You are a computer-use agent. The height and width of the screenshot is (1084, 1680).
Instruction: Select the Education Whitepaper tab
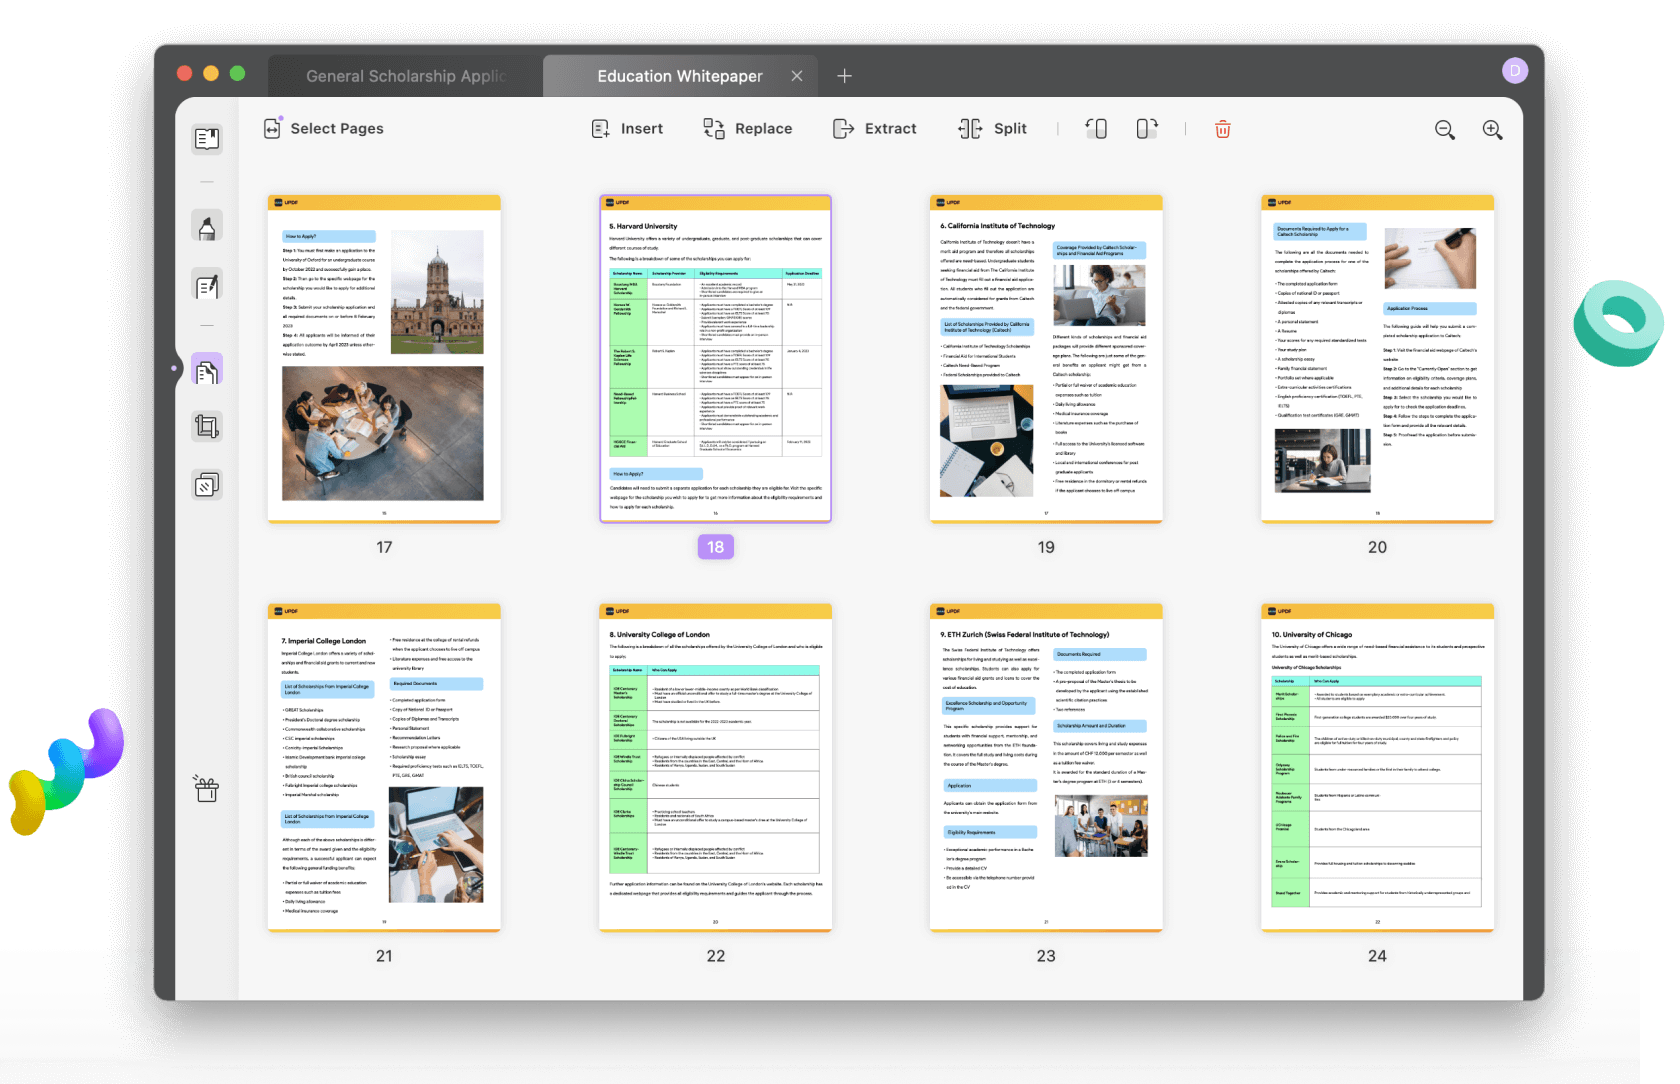680,76
